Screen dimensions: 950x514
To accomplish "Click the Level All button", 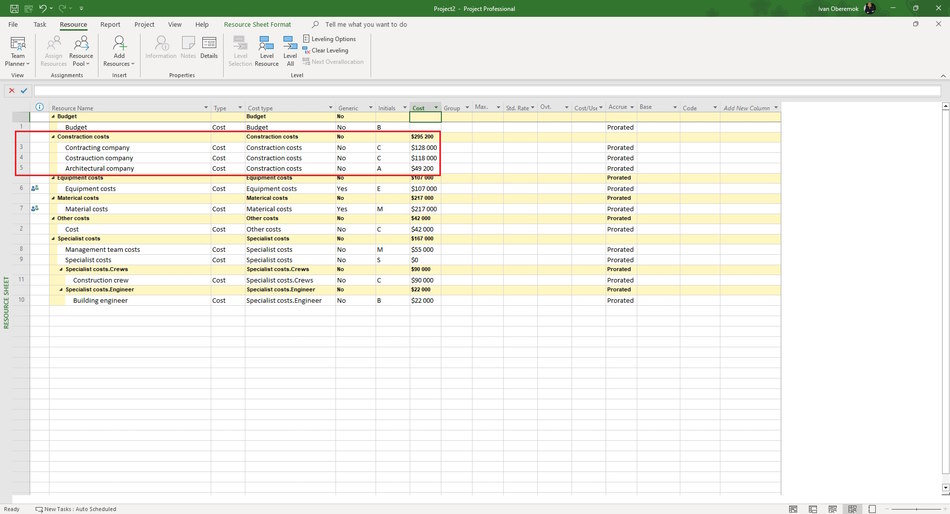I will pos(290,52).
